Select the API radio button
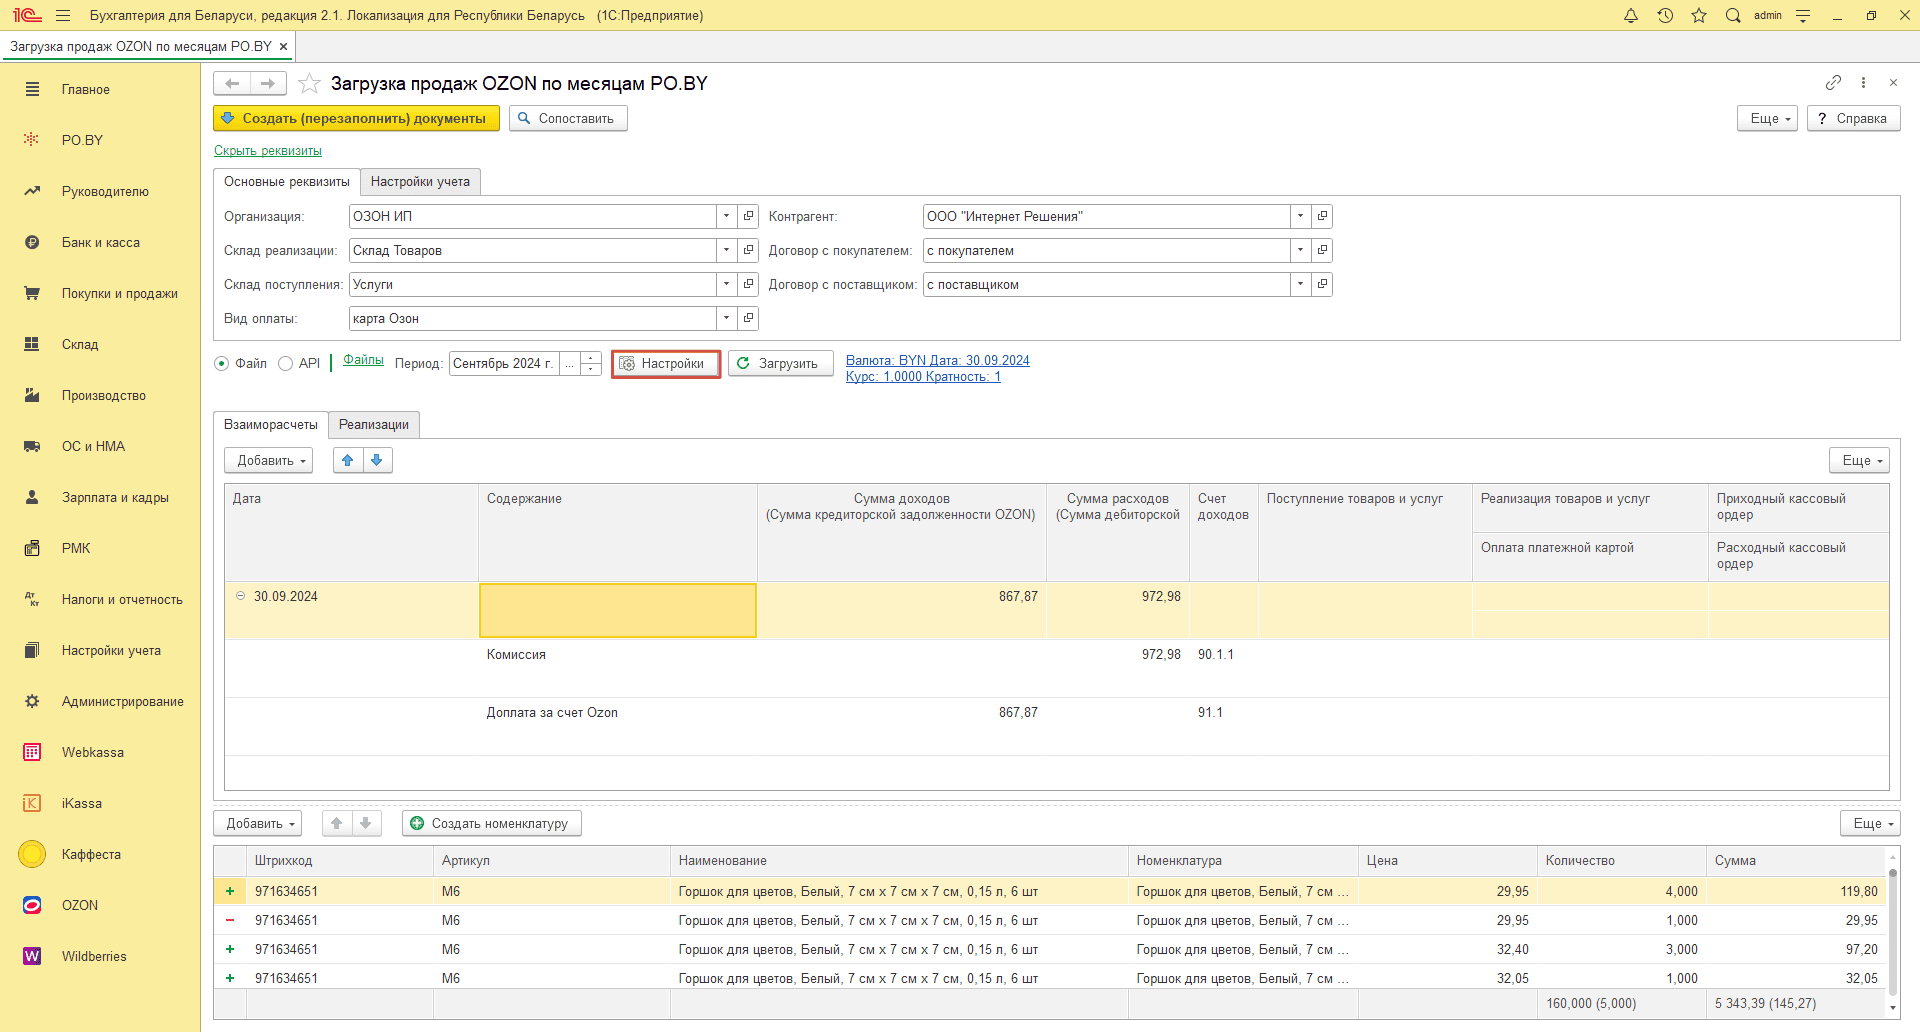The image size is (1920, 1032). (x=285, y=363)
